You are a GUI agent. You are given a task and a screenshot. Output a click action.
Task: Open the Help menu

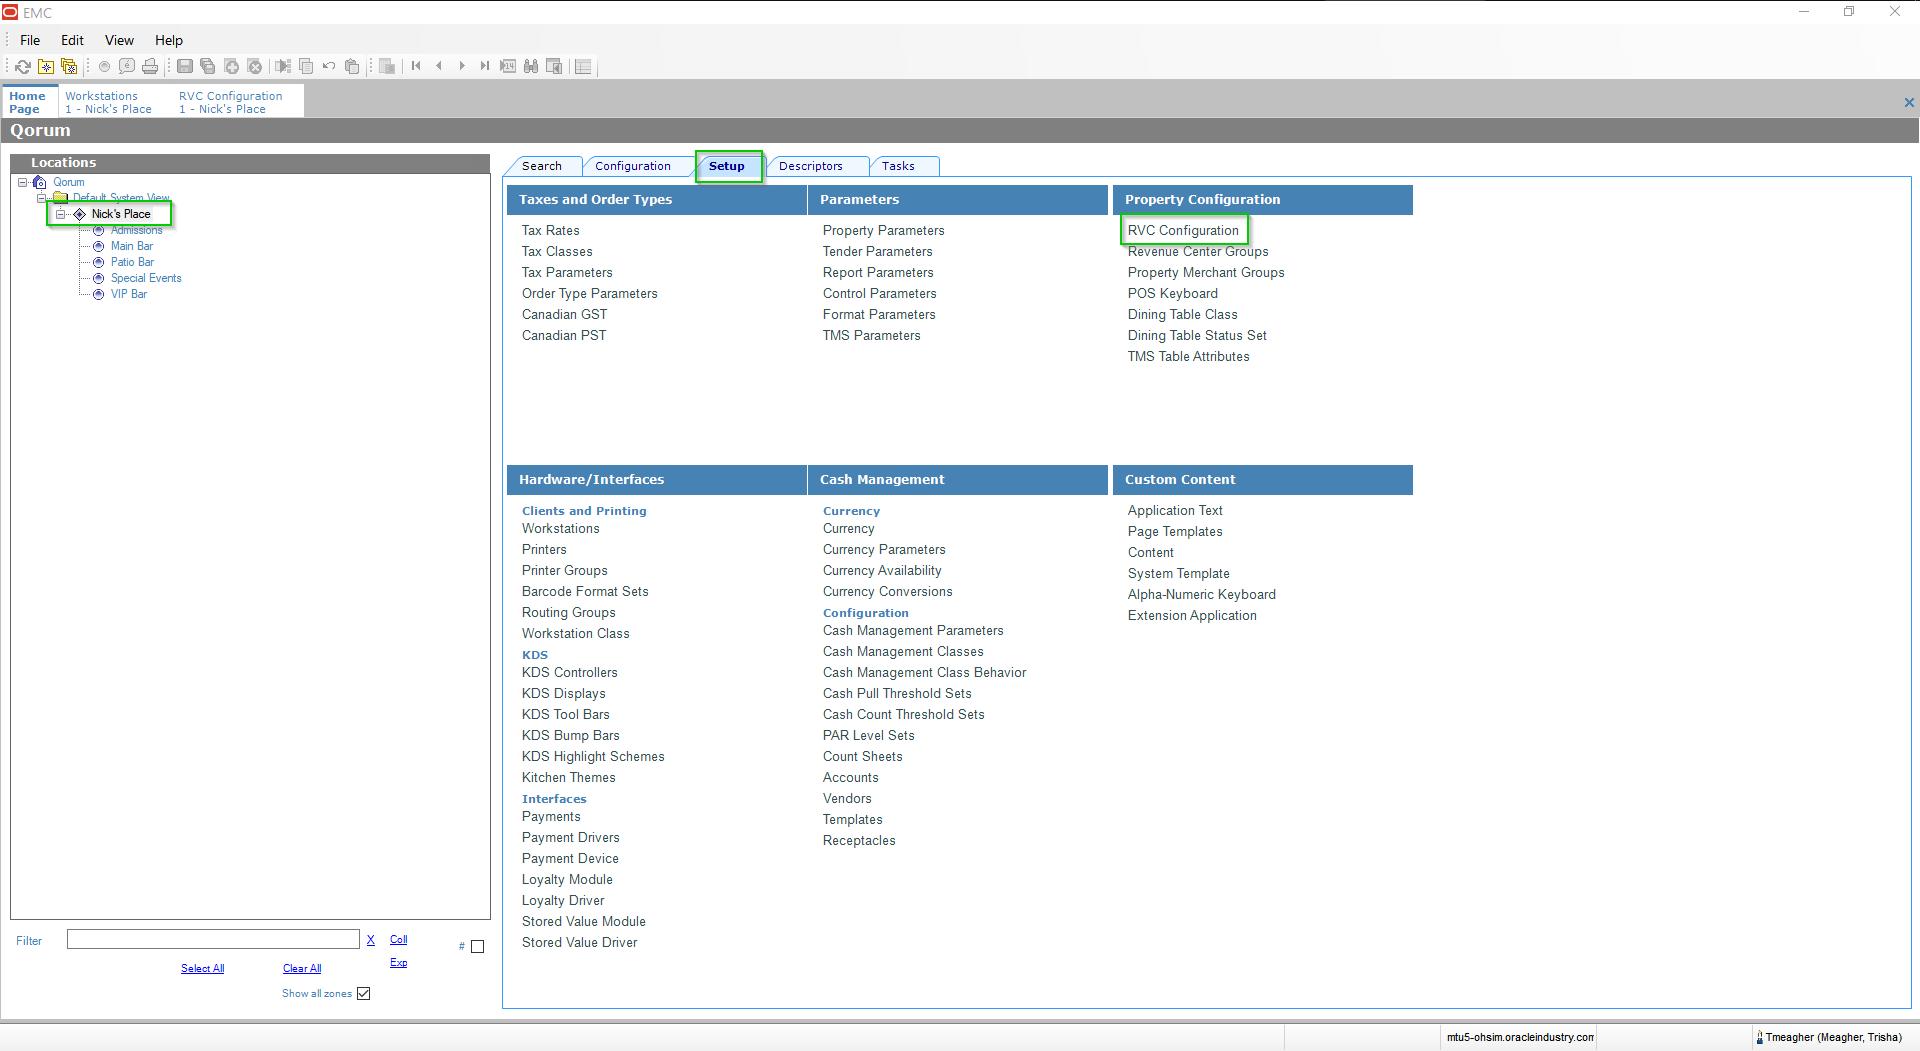point(169,41)
